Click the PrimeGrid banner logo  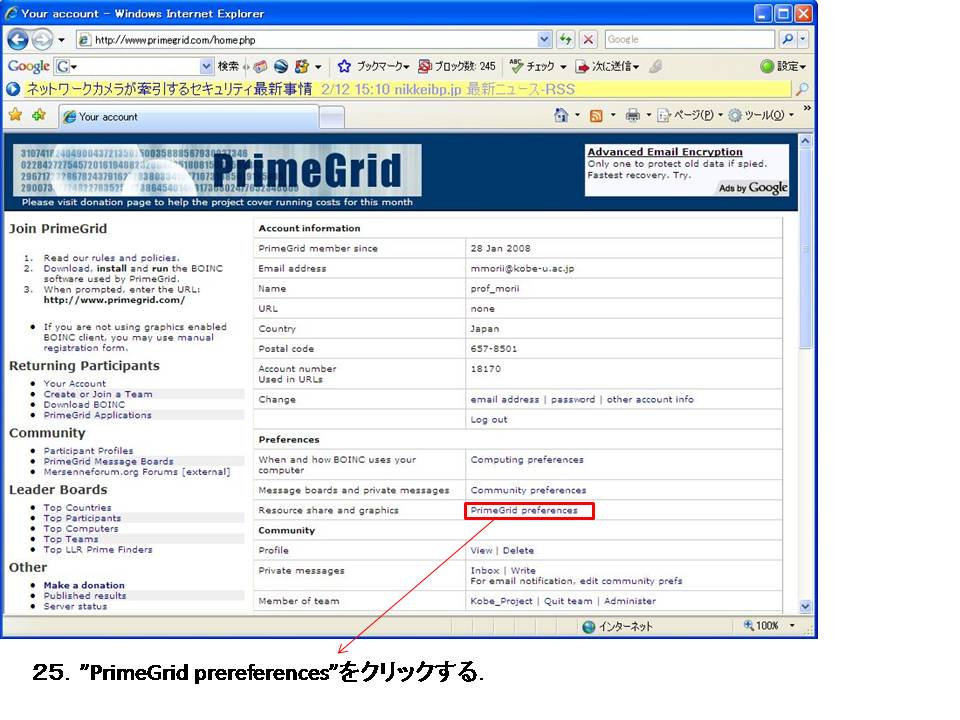tap(217, 171)
